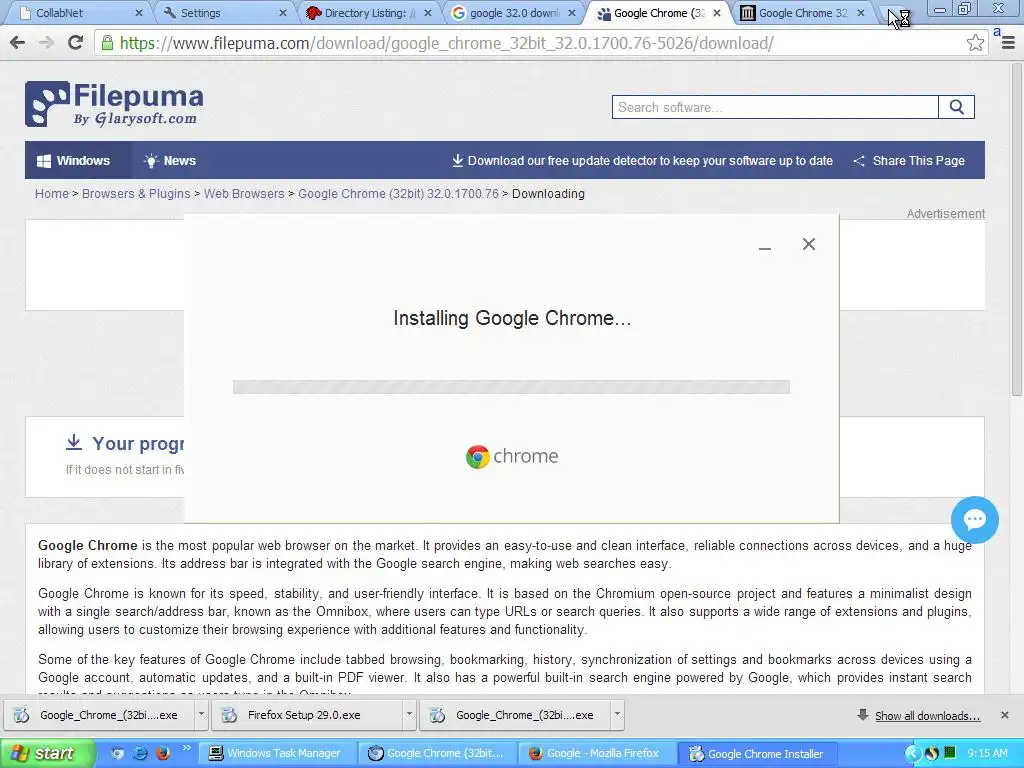Click the Search software input field
1024x768 pixels.
(x=775, y=107)
